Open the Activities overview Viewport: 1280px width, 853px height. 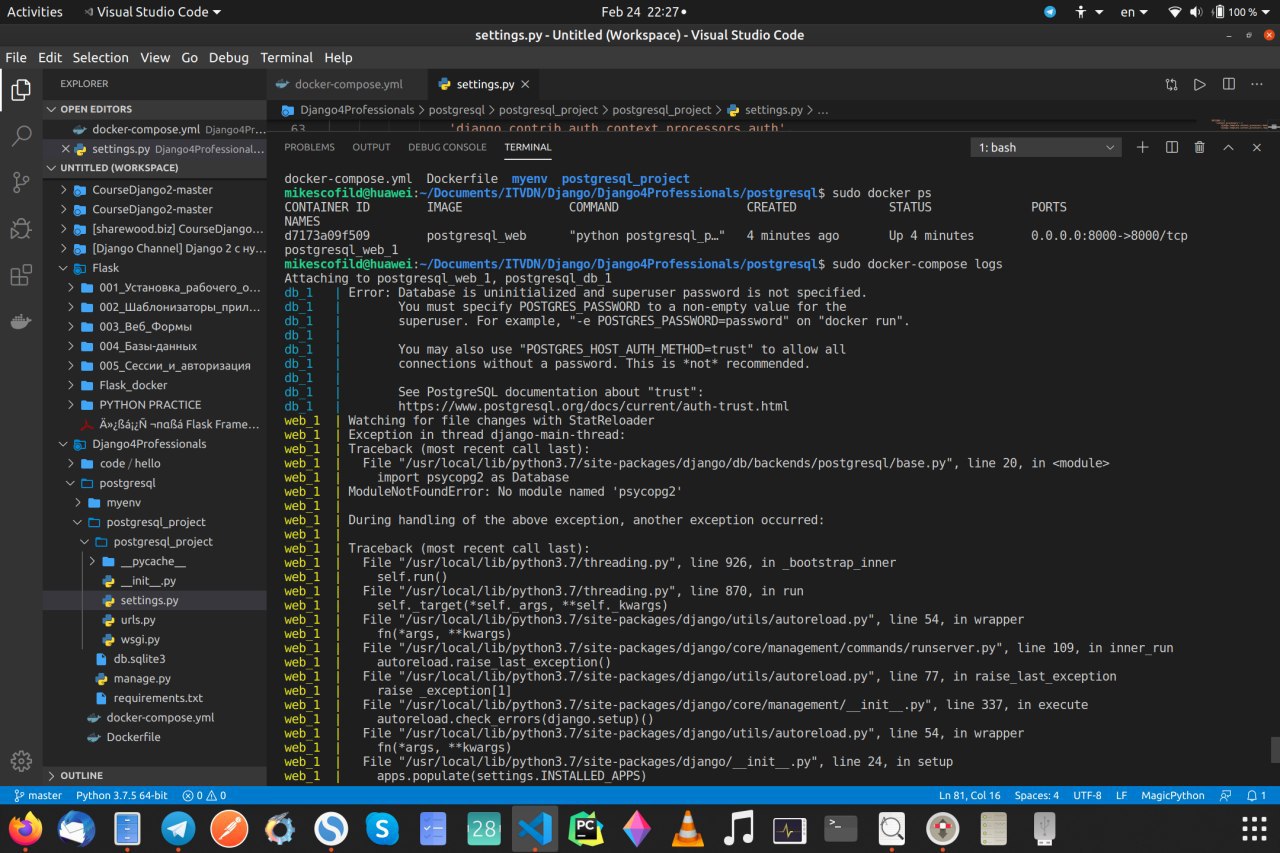click(35, 12)
